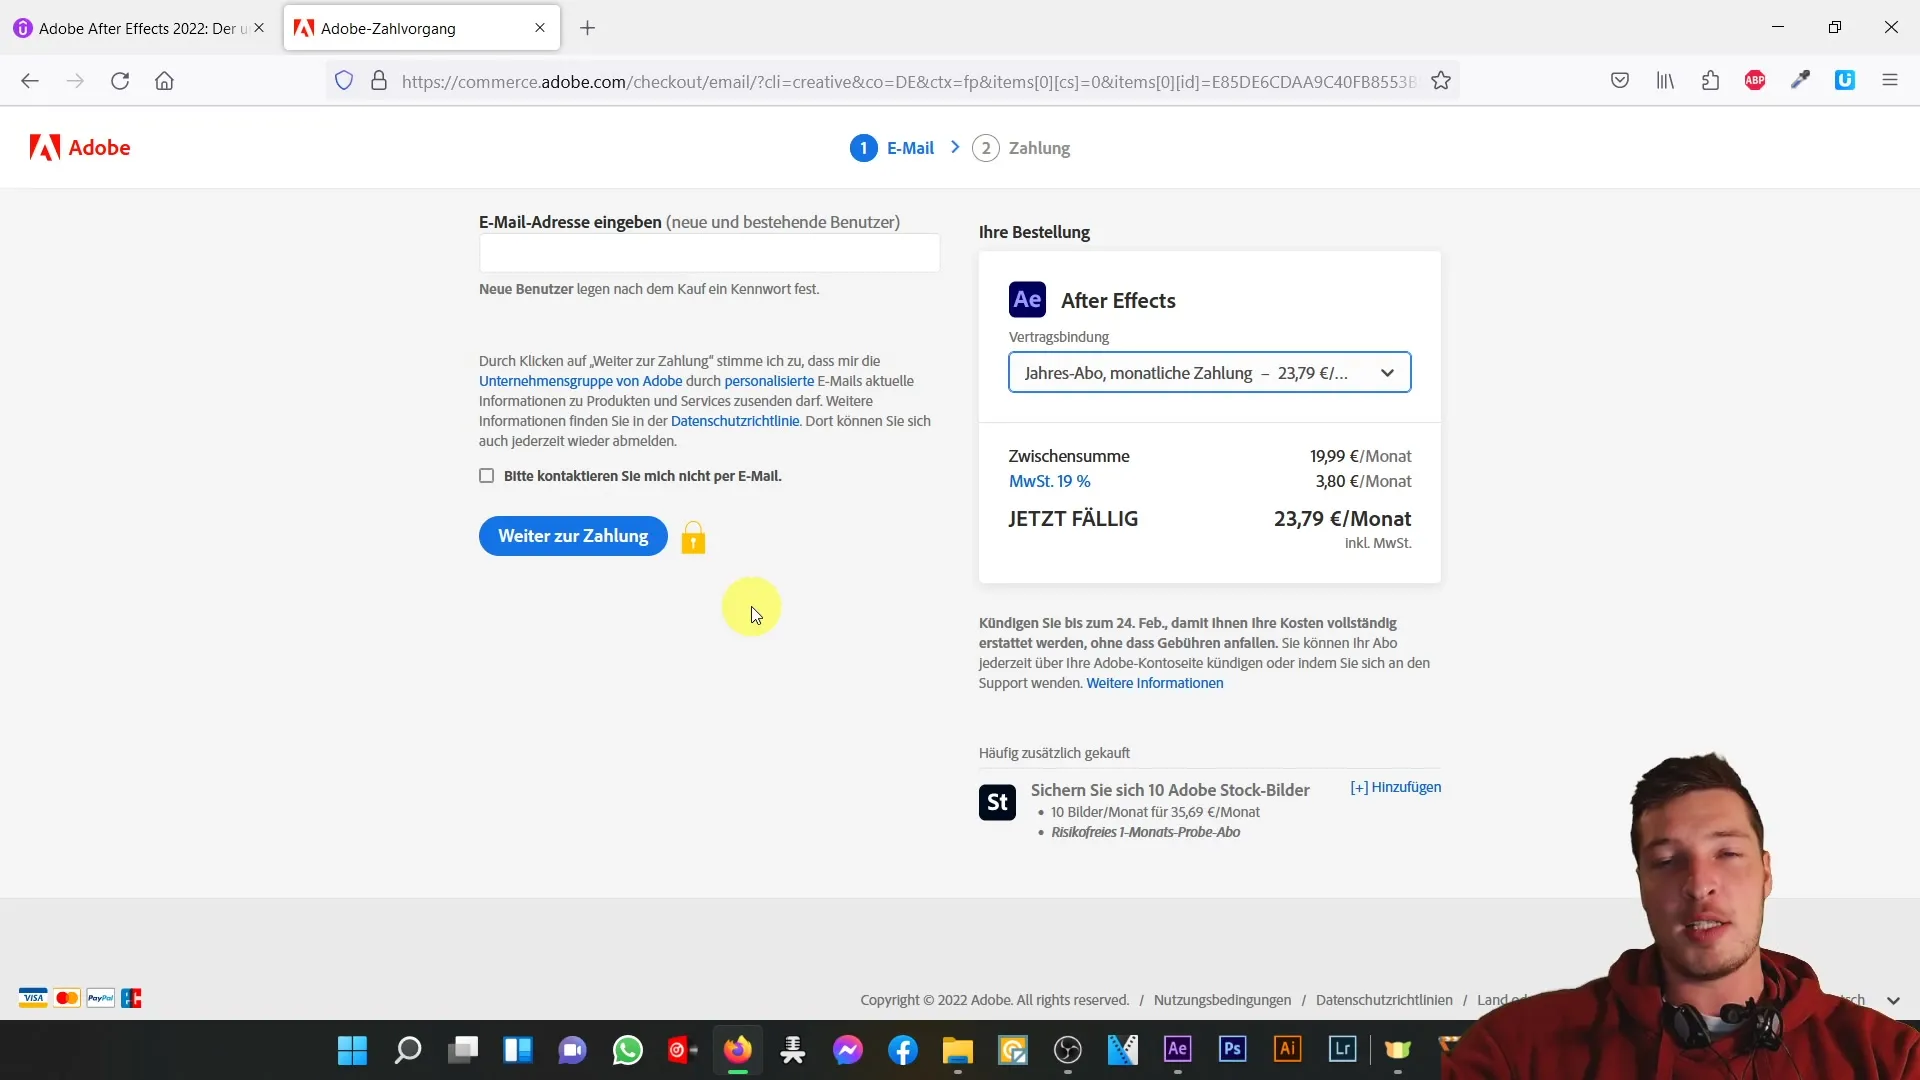Image resolution: width=1920 pixels, height=1080 pixels.
Task: Click the After Effects Ae product icon
Action: 1027,299
